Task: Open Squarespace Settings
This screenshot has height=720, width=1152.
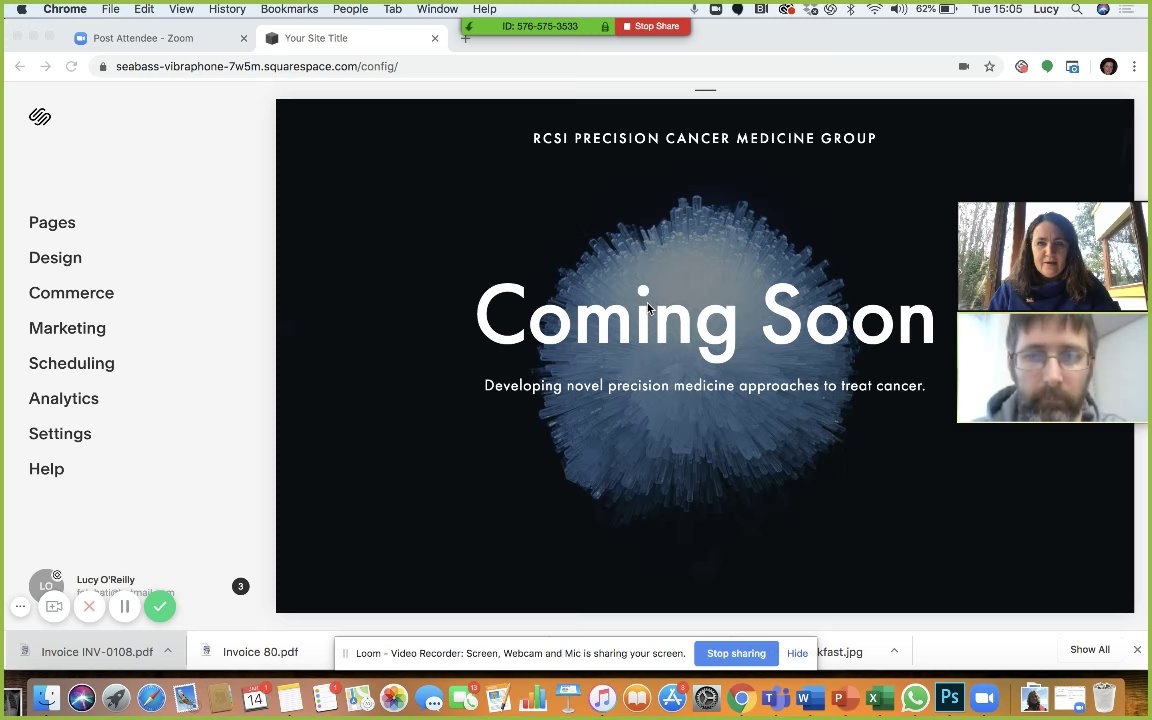Action: (60, 434)
